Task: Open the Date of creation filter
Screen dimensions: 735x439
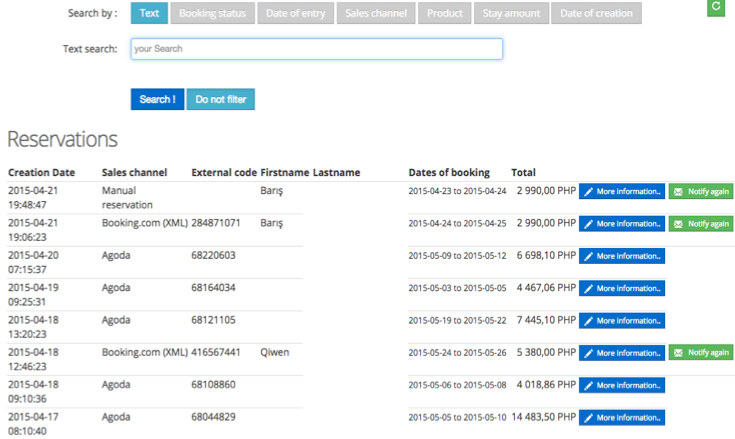Action: pos(597,13)
